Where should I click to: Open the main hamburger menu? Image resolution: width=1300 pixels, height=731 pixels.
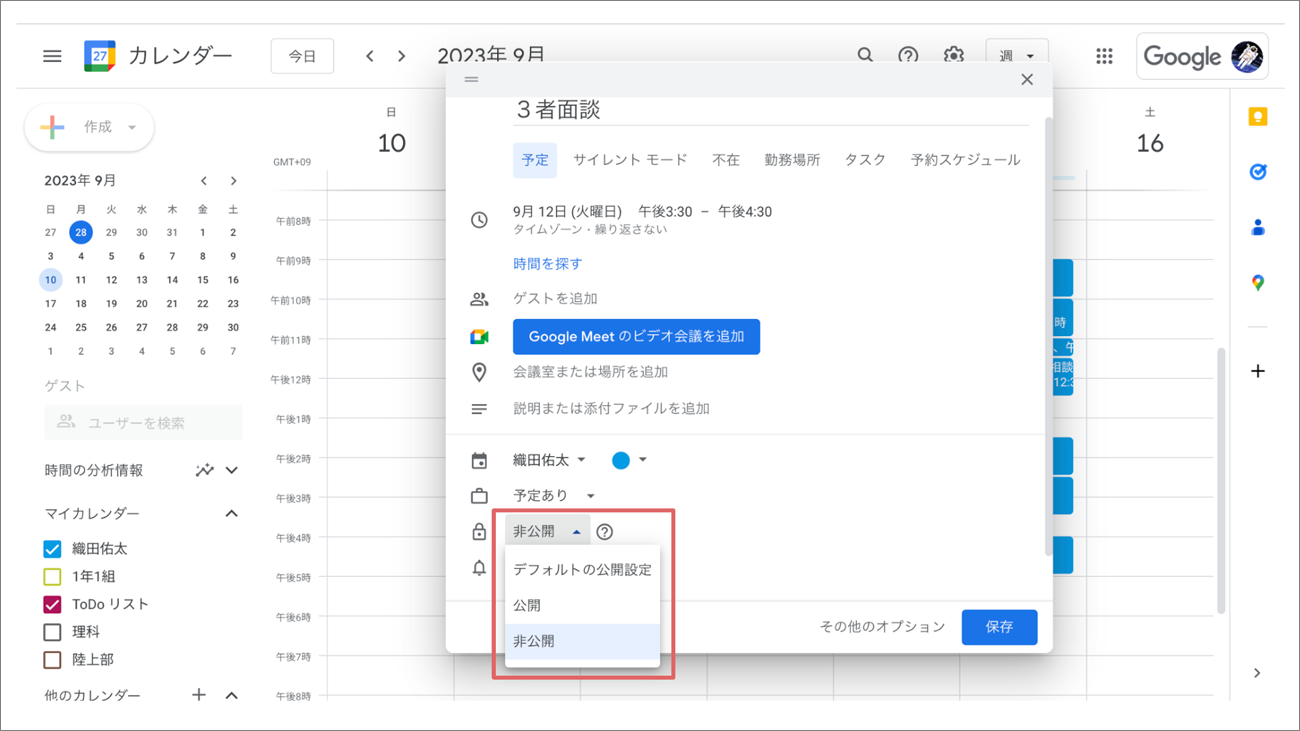tap(52, 56)
